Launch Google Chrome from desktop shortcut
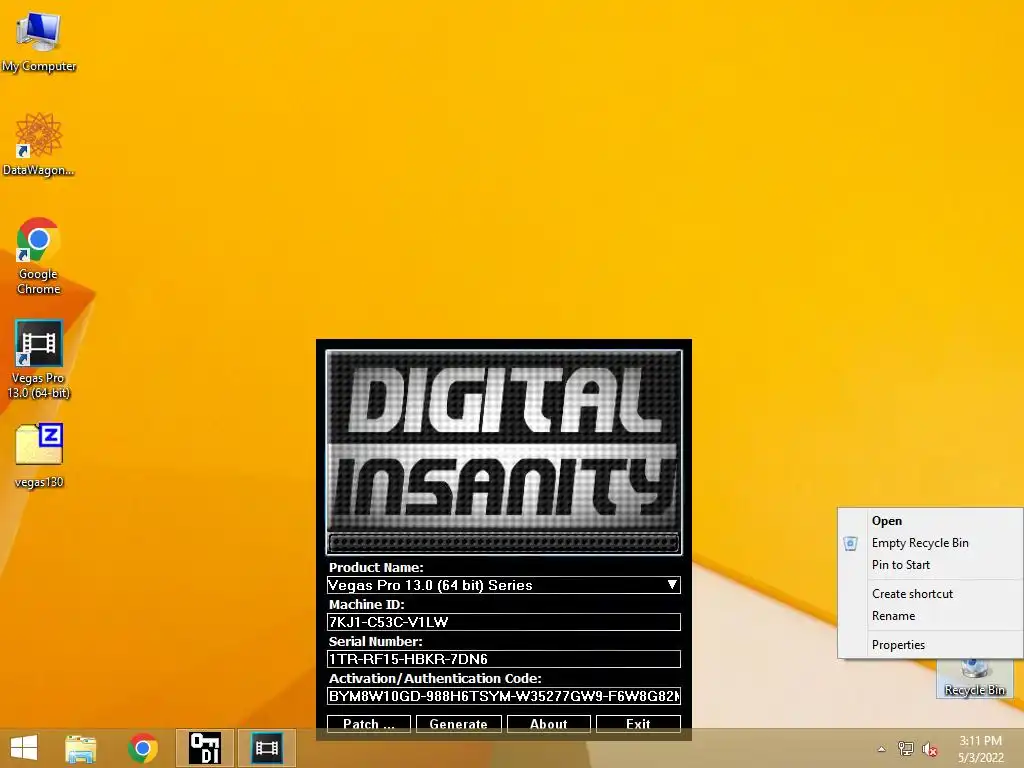The height and width of the screenshot is (768, 1024). 39,255
